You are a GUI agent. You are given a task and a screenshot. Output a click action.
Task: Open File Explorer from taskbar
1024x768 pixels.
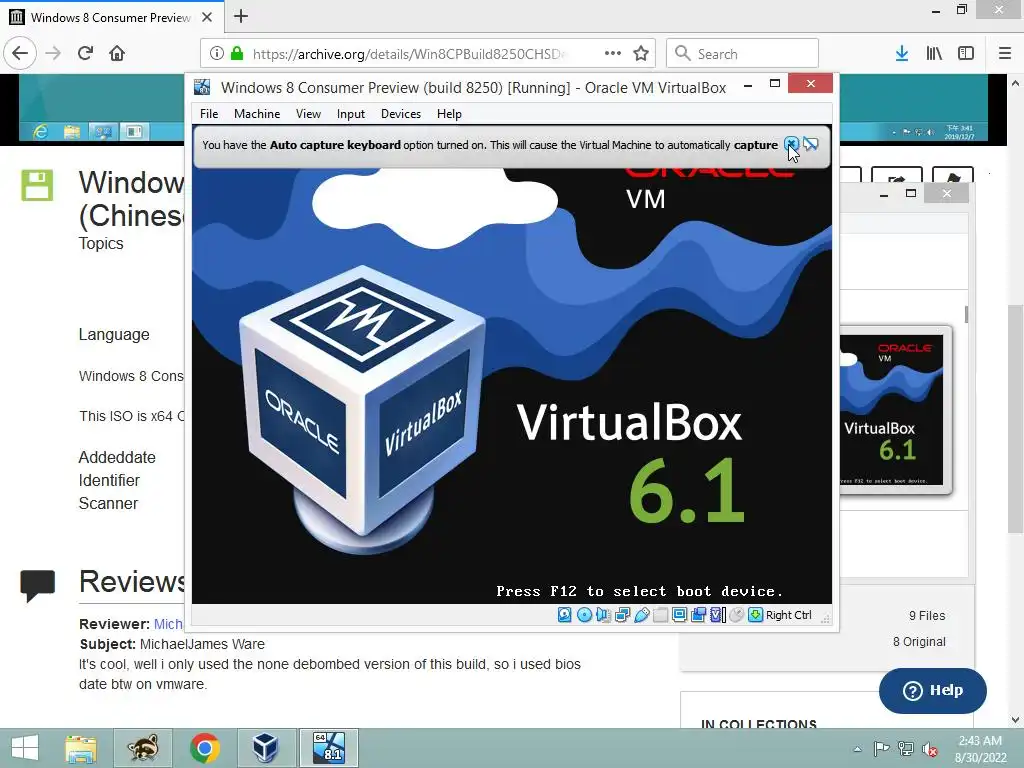pos(80,748)
